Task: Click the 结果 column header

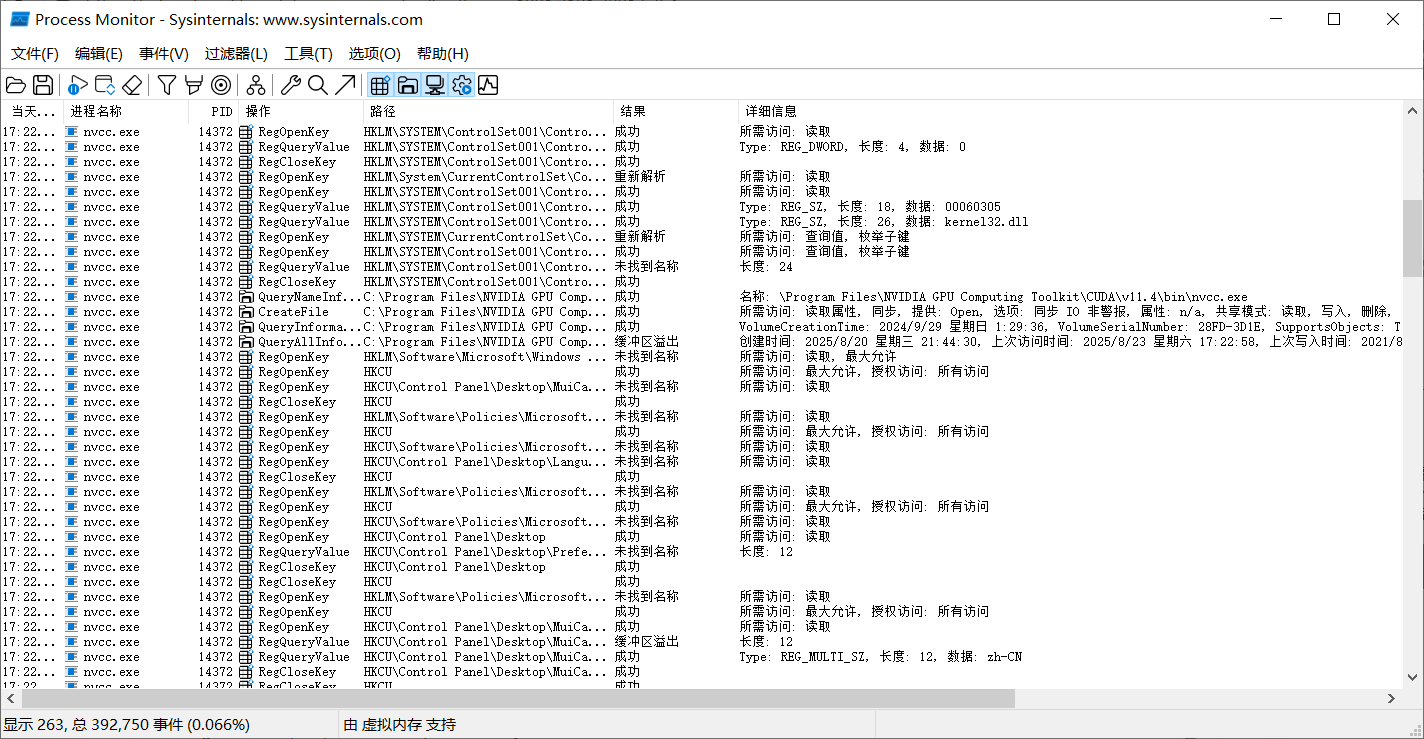Action: click(676, 111)
